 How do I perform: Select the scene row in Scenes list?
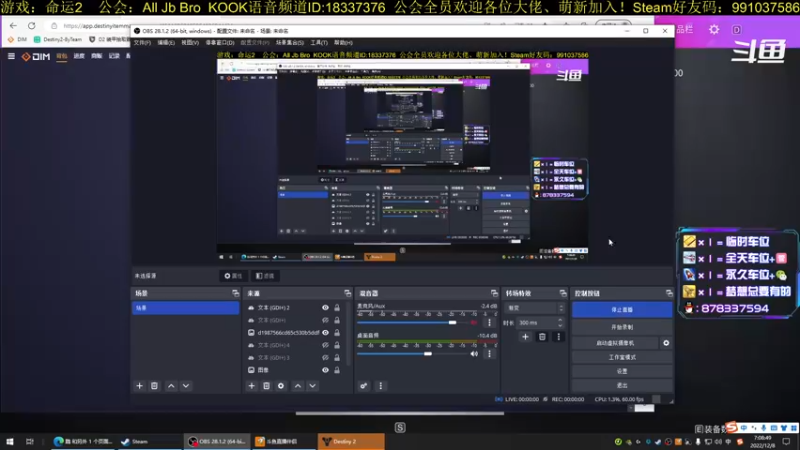[x=186, y=308]
